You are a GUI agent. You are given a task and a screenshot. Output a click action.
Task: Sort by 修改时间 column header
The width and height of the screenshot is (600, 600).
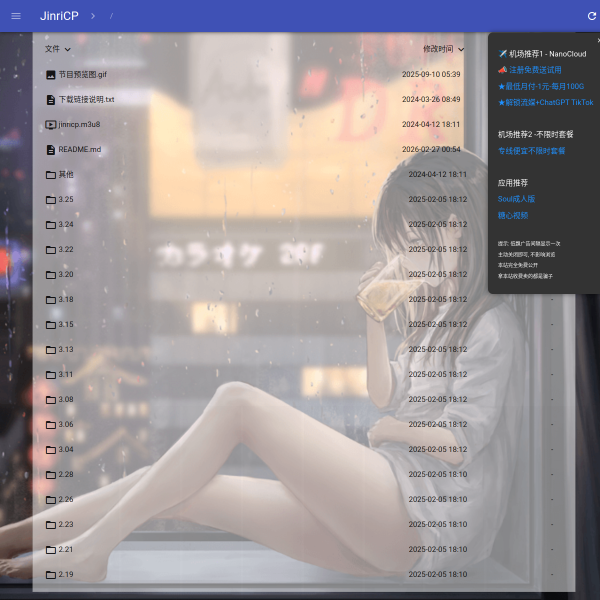[x=443, y=49]
